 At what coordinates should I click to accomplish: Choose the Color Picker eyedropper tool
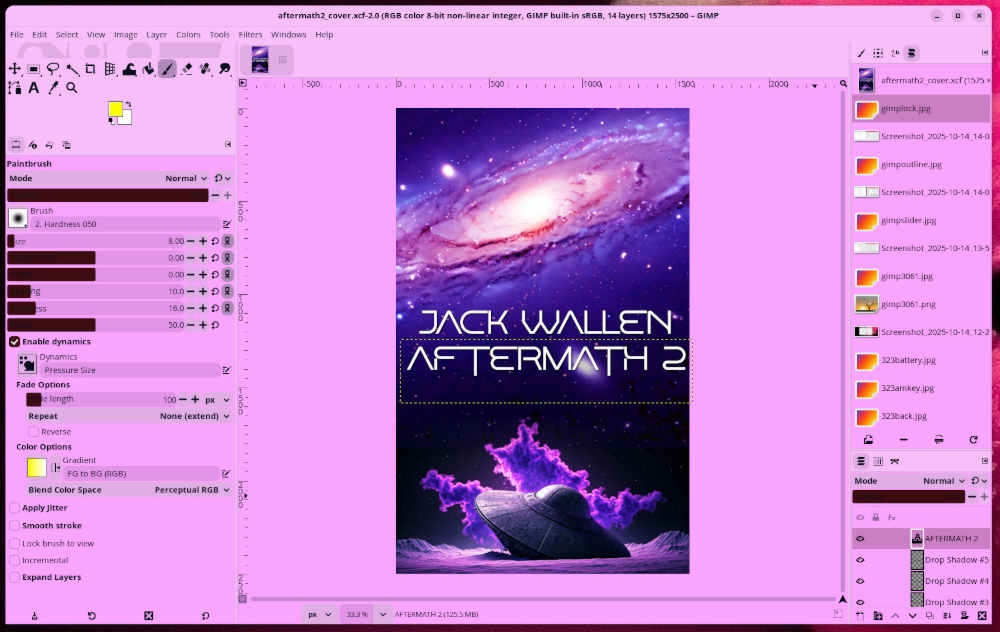[x=53, y=88]
